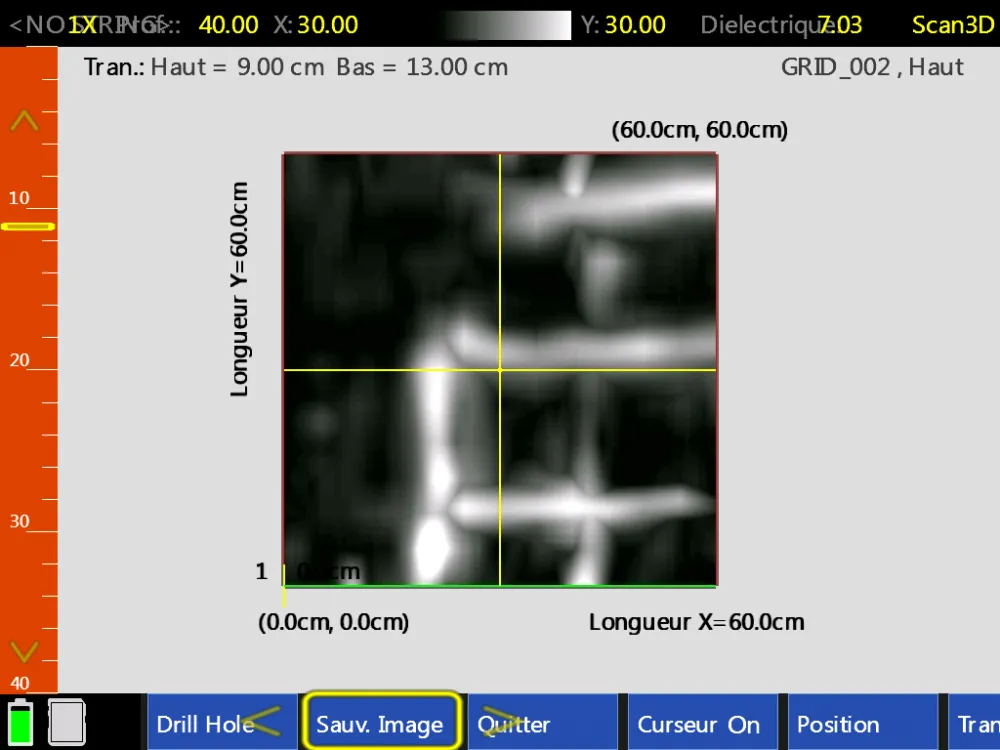Toggle the Curseur On button
The width and height of the screenshot is (1000, 750).
coord(699,724)
